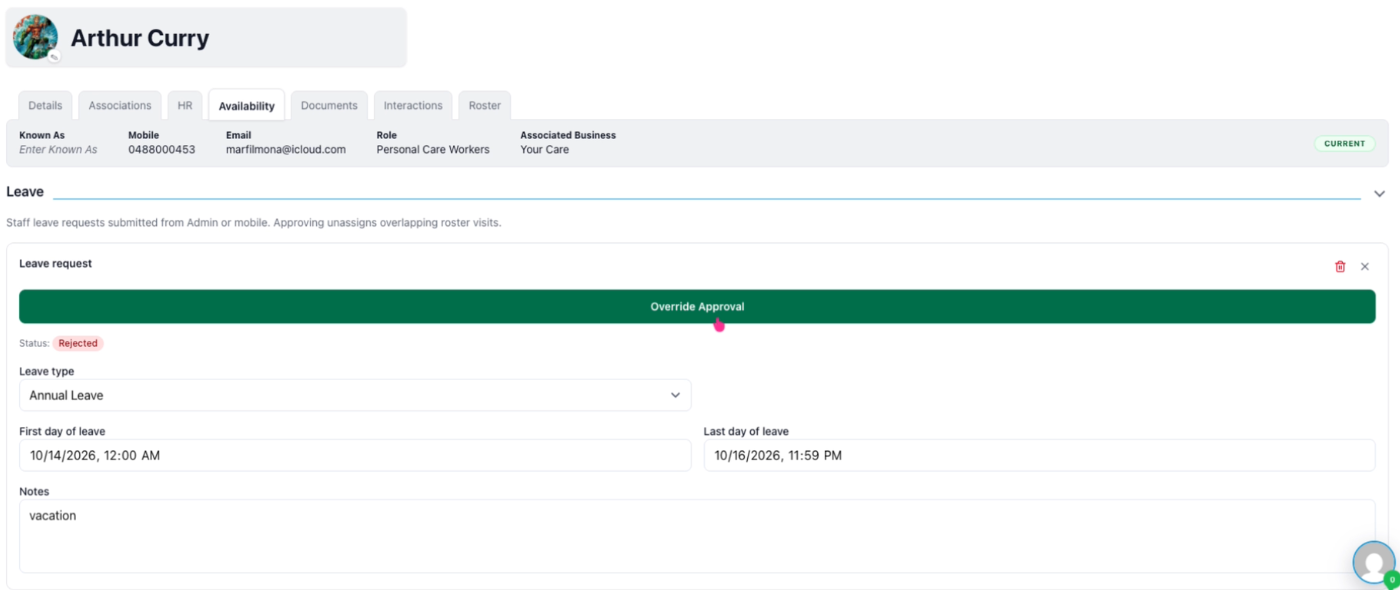Click the Enter Known As placeholder
This screenshot has height=590, width=1400.
click(58, 150)
